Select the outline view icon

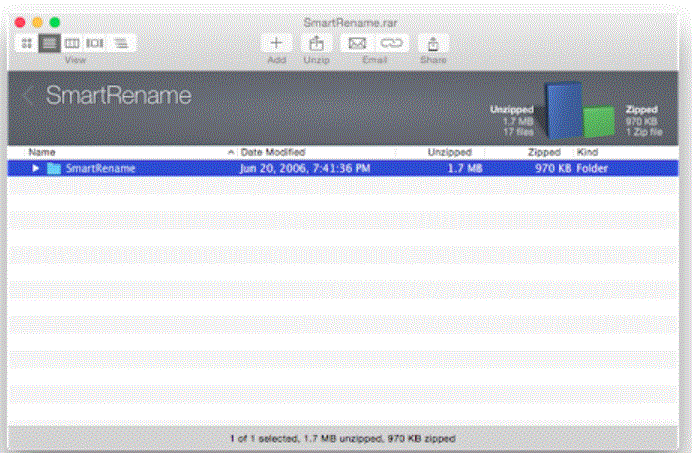[x=120, y=43]
